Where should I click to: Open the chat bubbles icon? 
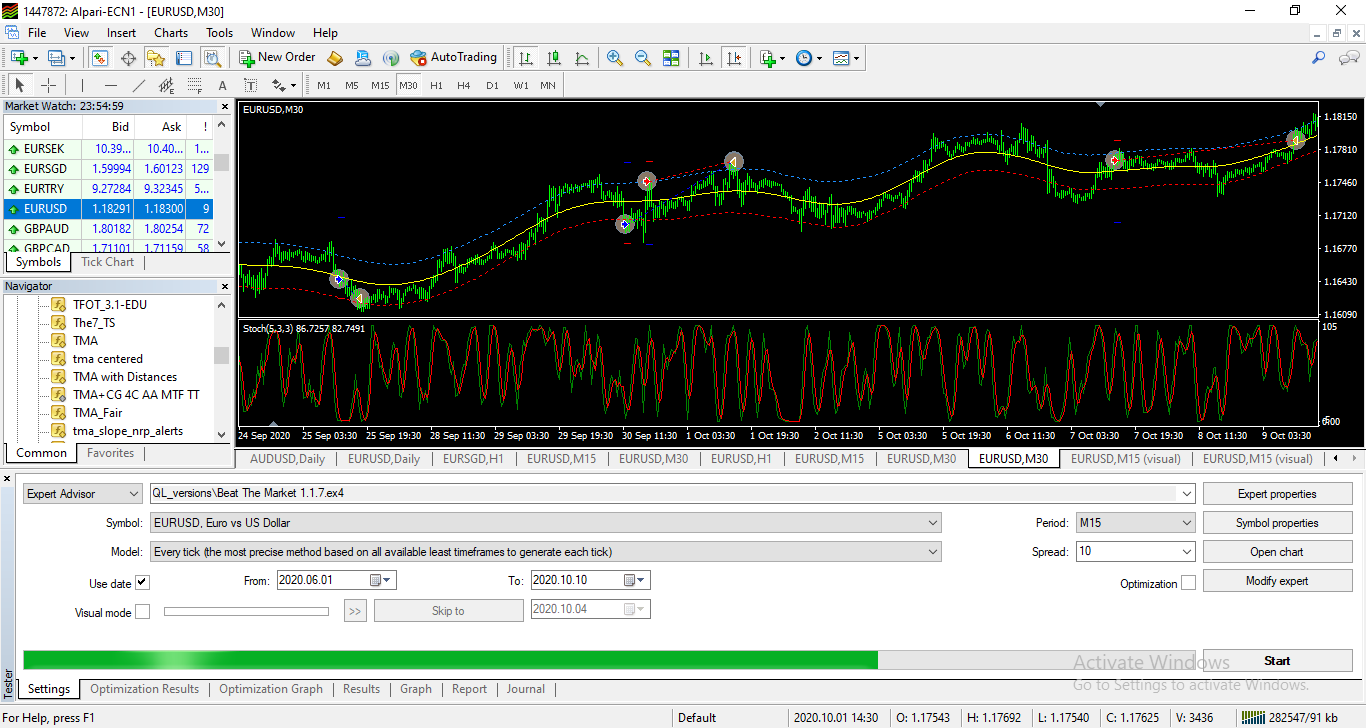(1348, 58)
